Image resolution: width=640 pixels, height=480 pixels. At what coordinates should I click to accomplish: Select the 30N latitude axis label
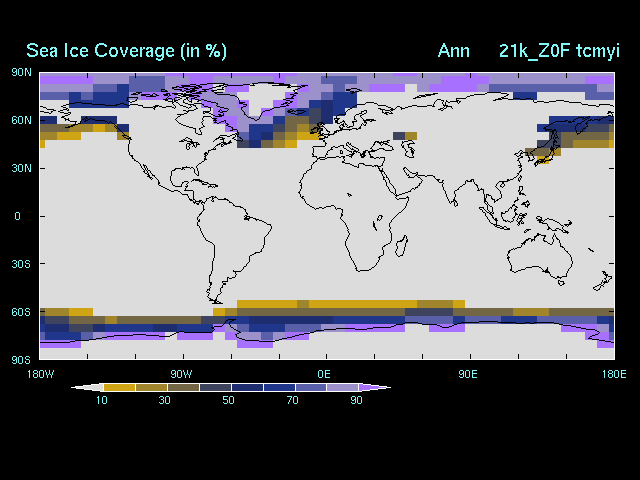(21, 168)
